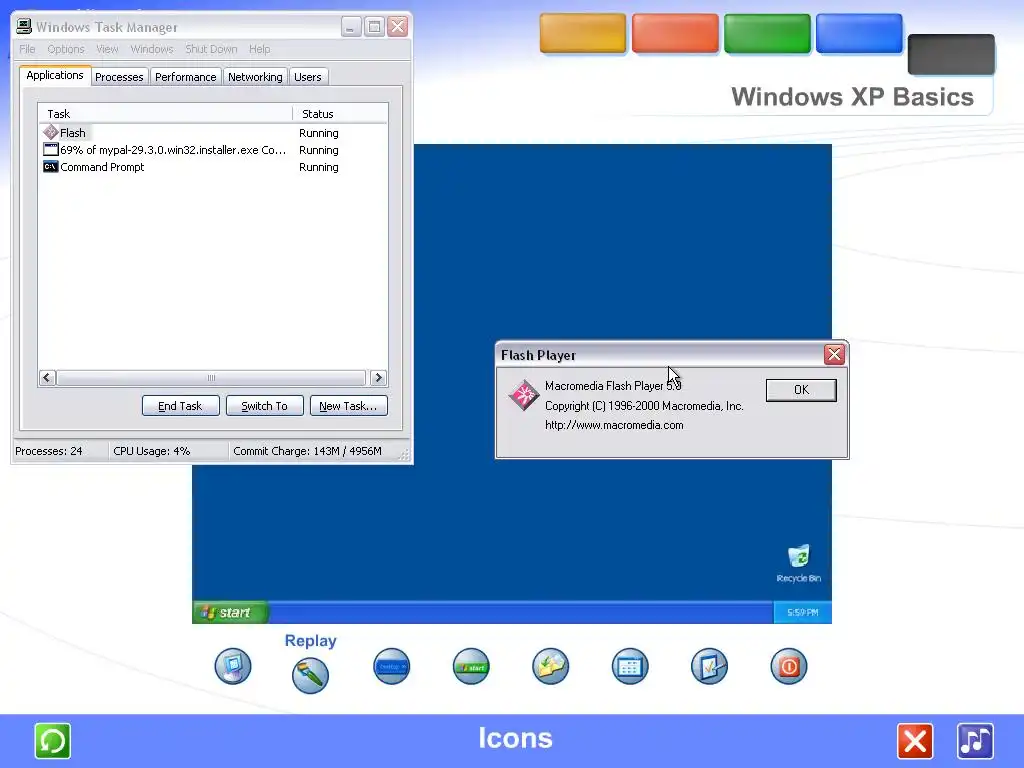Click the green color button at top
This screenshot has width=1024, height=768.
pyautogui.click(x=767, y=33)
